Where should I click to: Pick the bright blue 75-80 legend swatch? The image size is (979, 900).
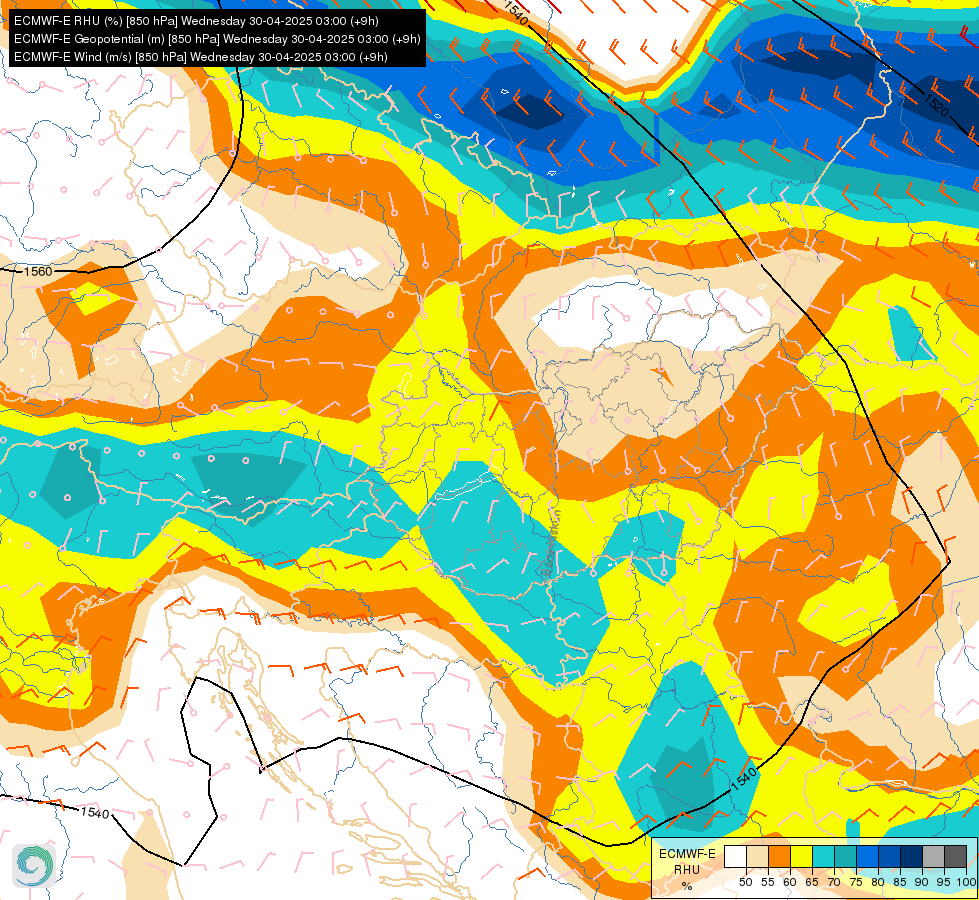point(867,856)
